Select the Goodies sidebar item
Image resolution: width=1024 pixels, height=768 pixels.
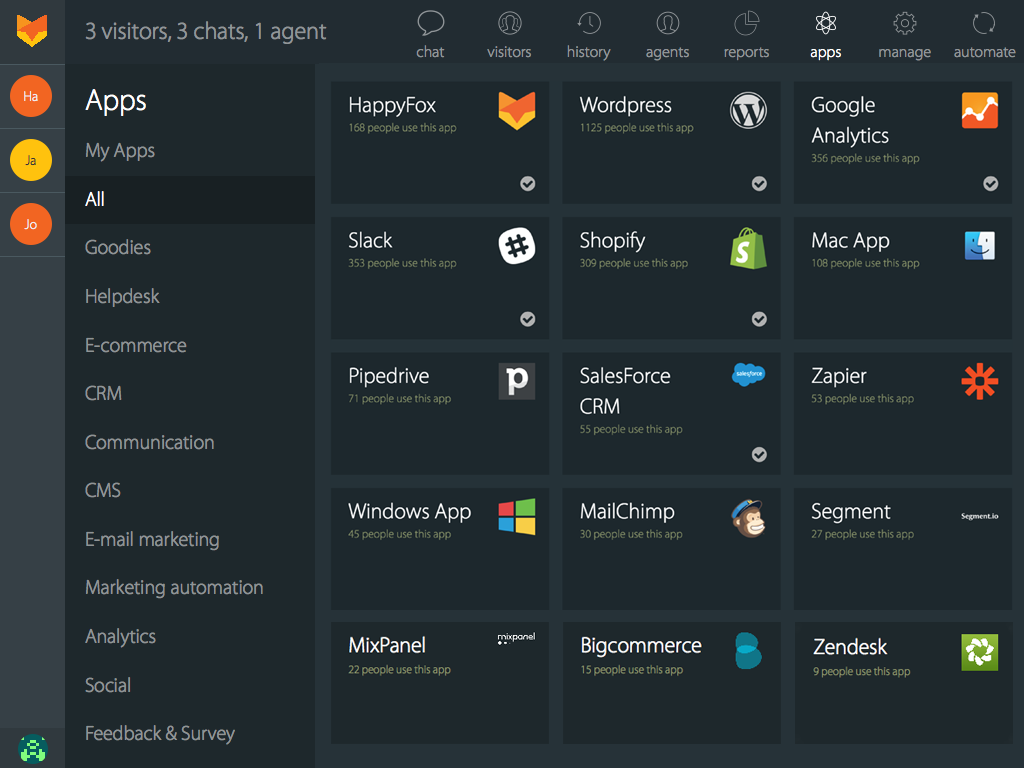[117, 247]
